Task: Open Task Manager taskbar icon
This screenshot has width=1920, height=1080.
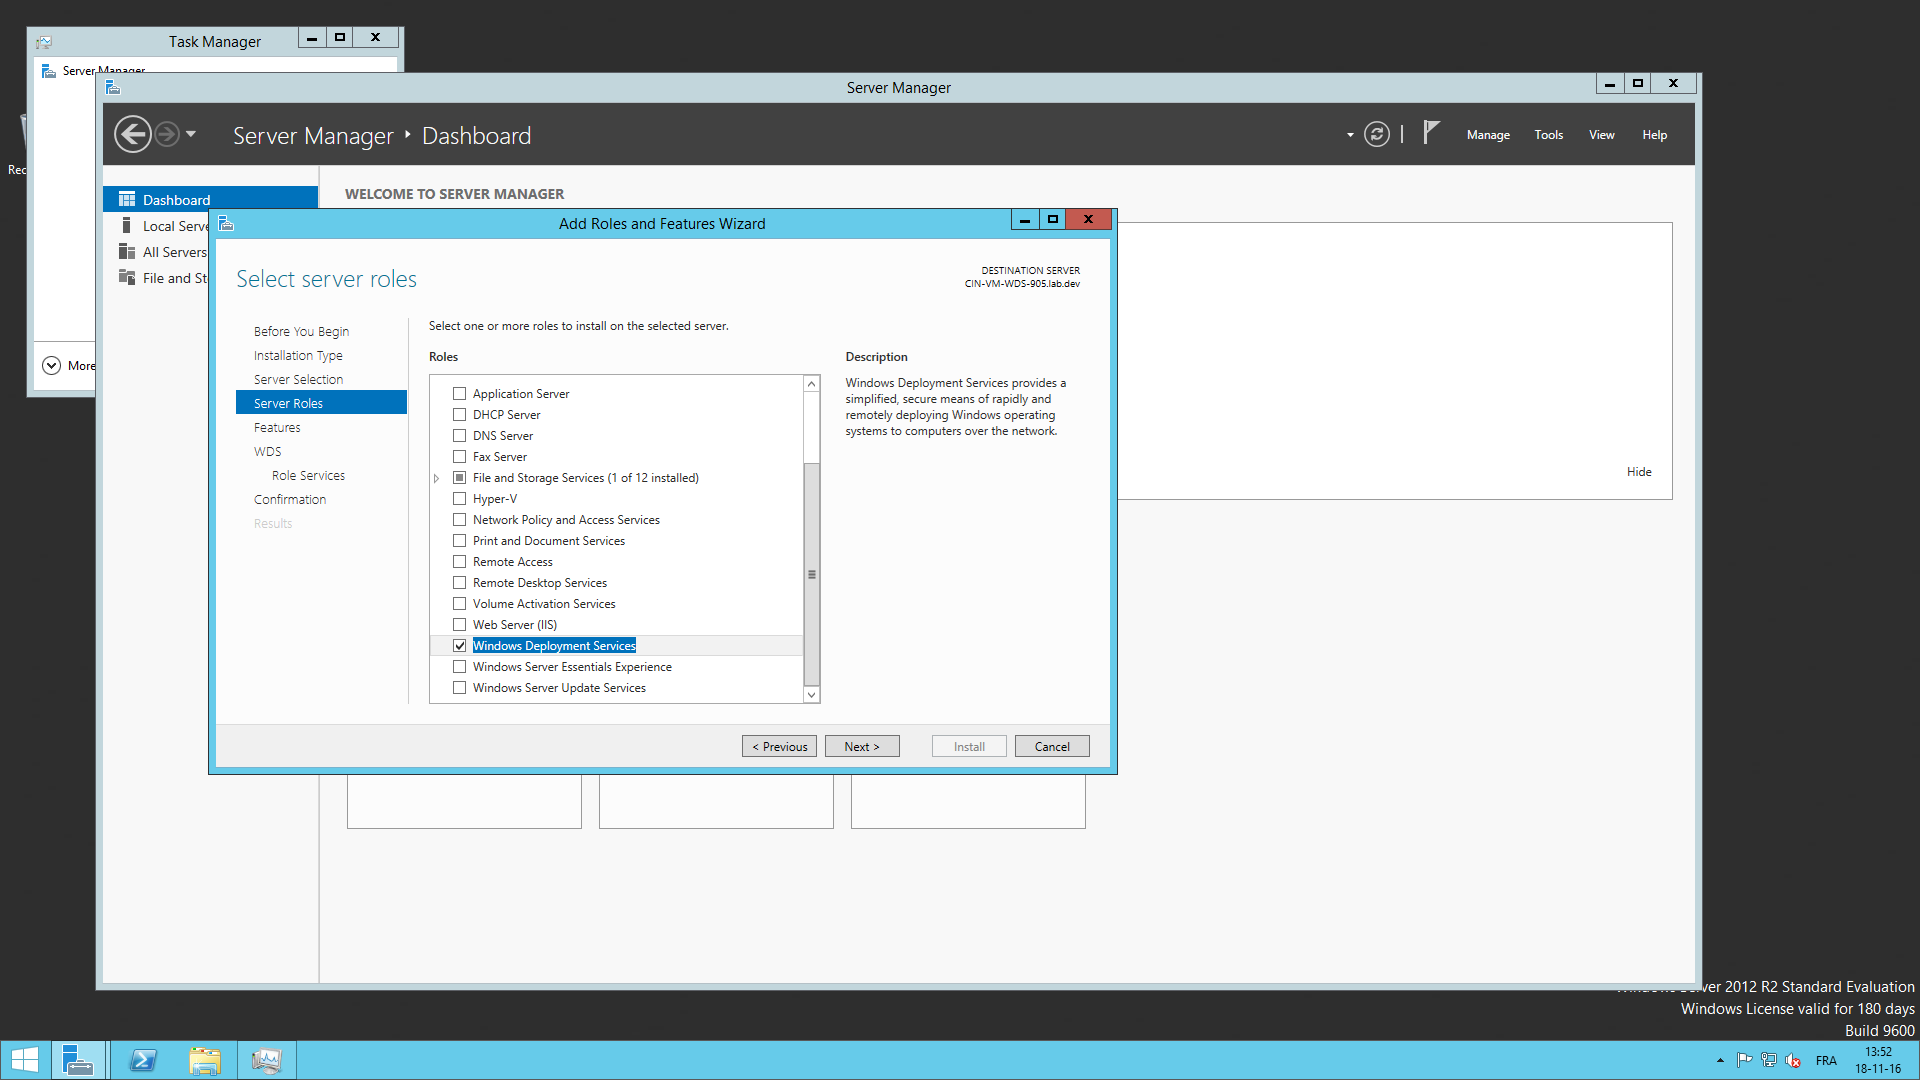Action: tap(267, 1060)
